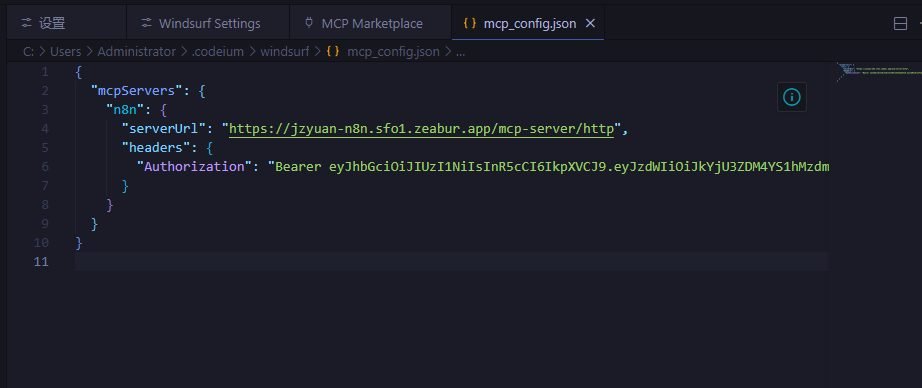Screen dimensions: 922x388
Task: Open the Administrator breadcrumb folder
Action: 136,52
